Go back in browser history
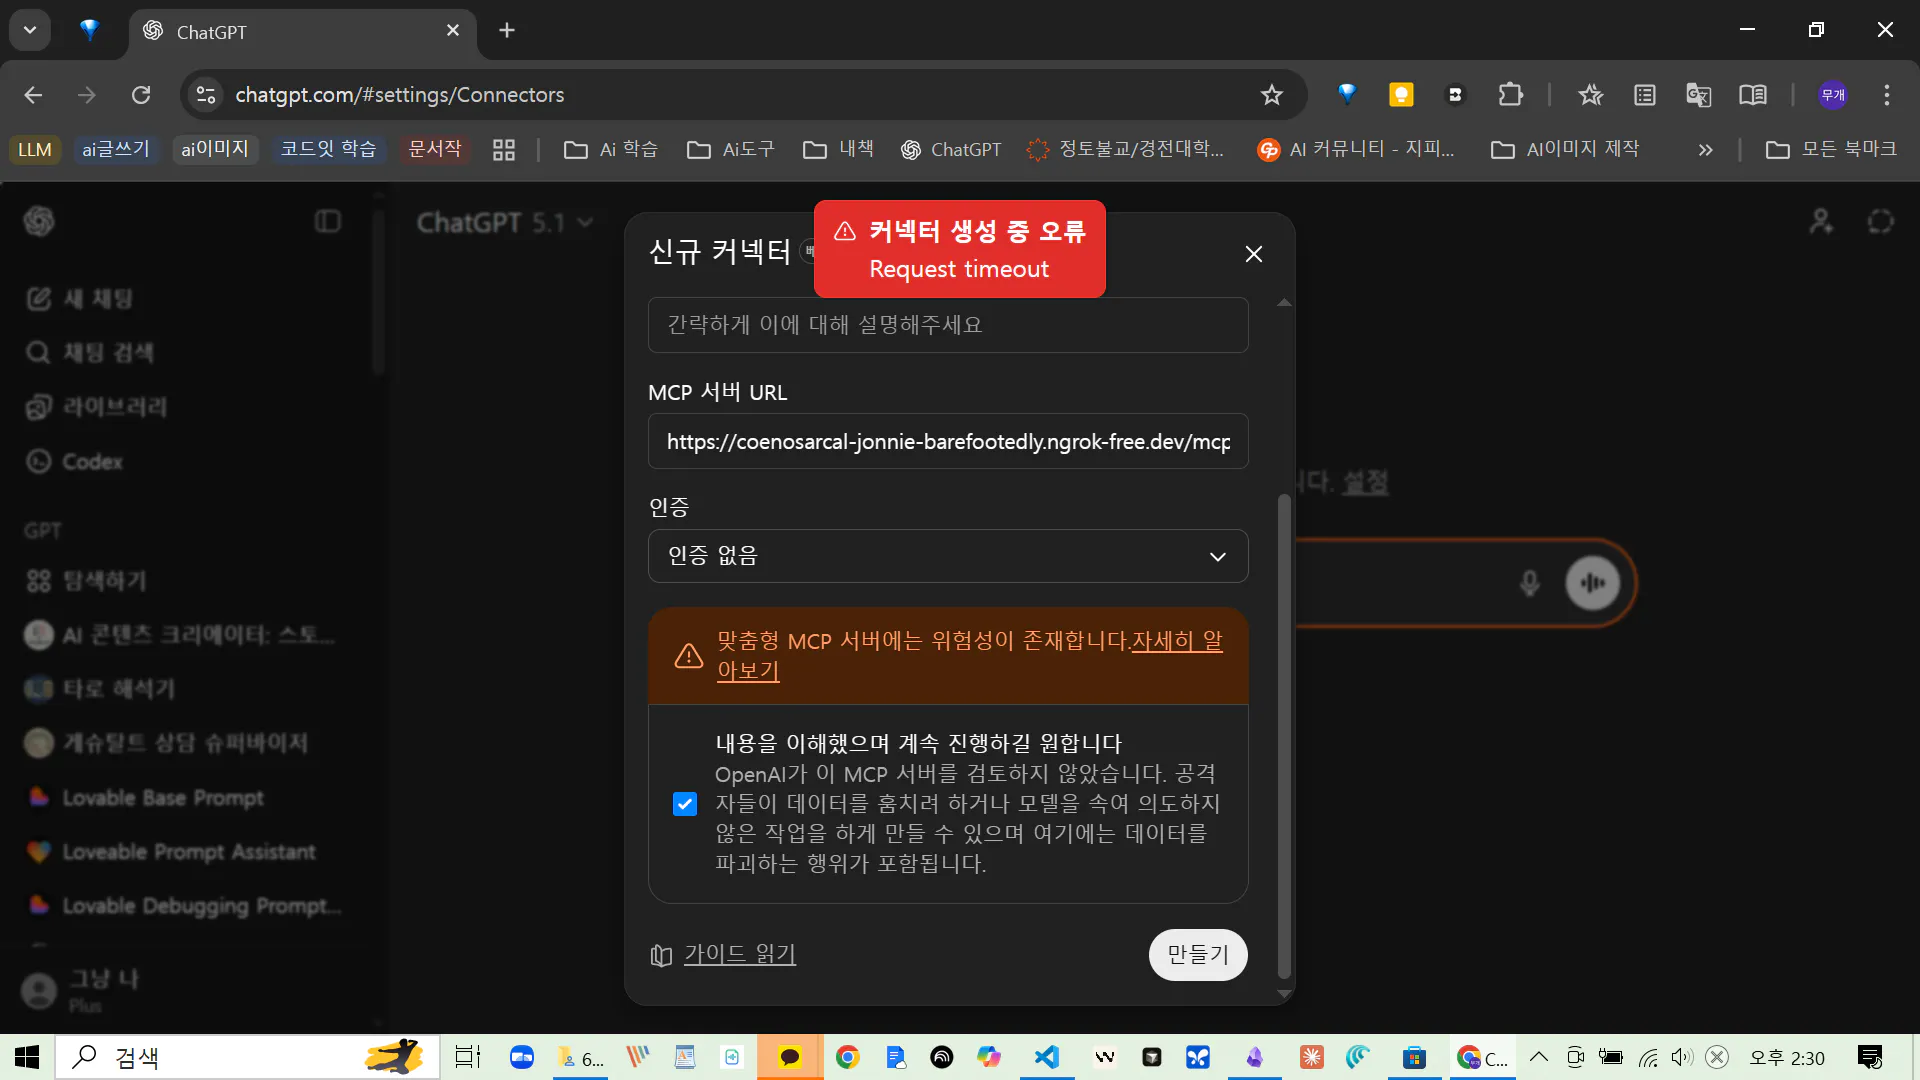1920x1080 pixels. (33, 95)
